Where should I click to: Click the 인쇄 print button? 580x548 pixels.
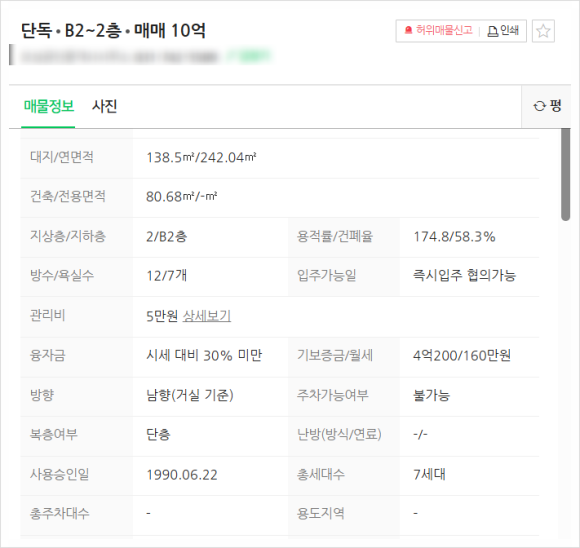503,31
